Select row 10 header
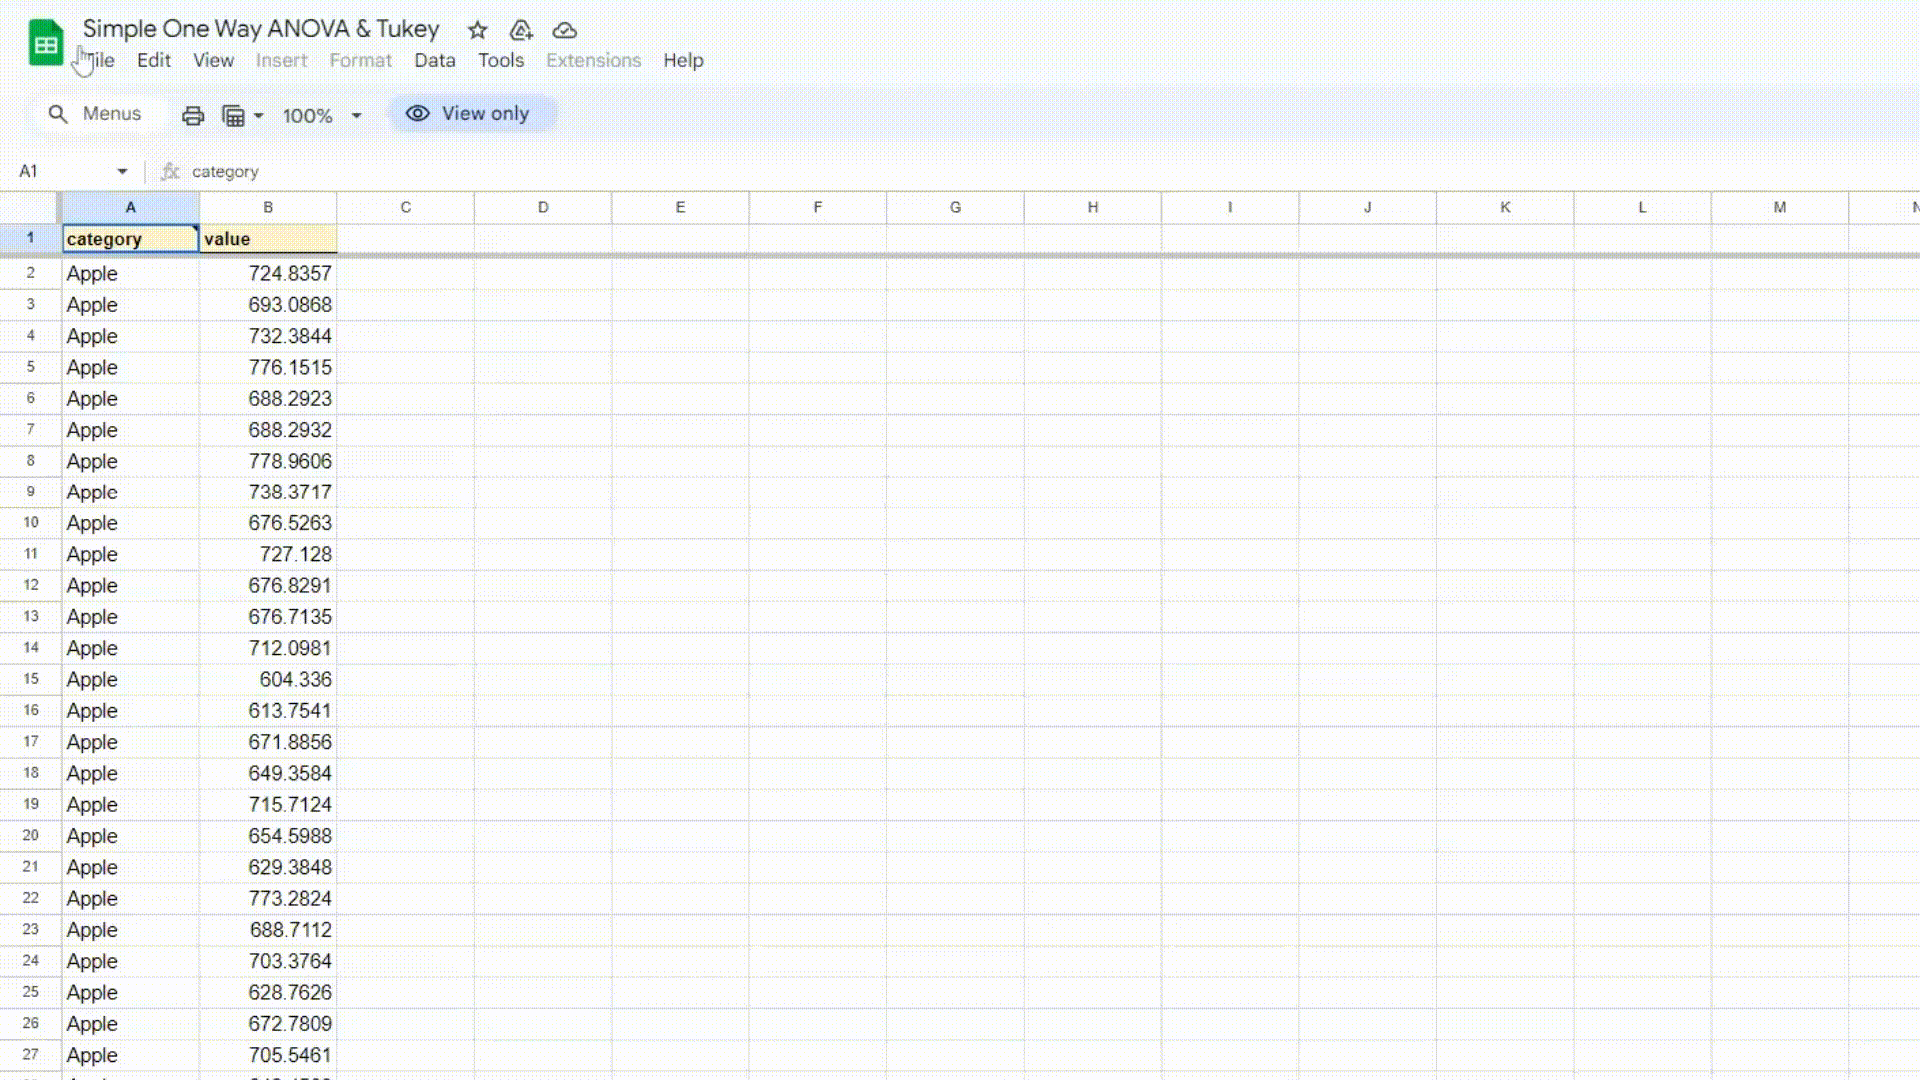1920x1080 pixels. click(31, 523)
